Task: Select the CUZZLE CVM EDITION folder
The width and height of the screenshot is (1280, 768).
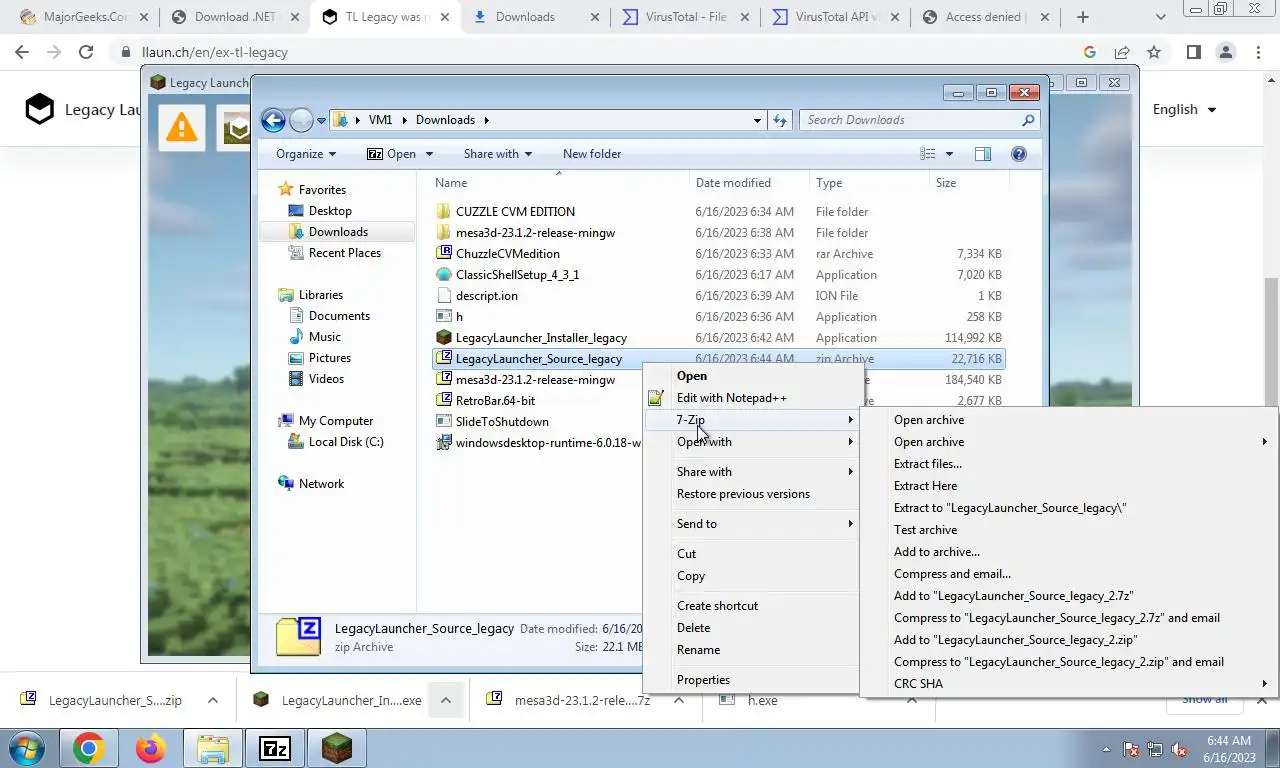Action: [x=515, y=212]
